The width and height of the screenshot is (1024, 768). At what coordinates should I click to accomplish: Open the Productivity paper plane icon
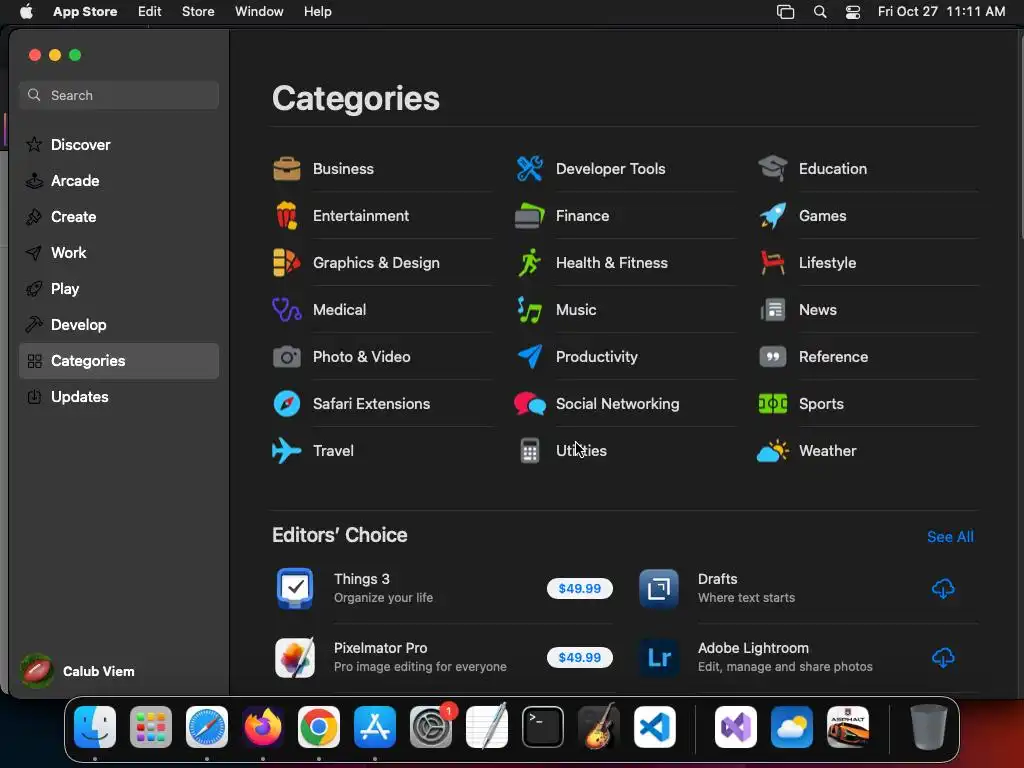pyautogui.click(x=530, y=357)
